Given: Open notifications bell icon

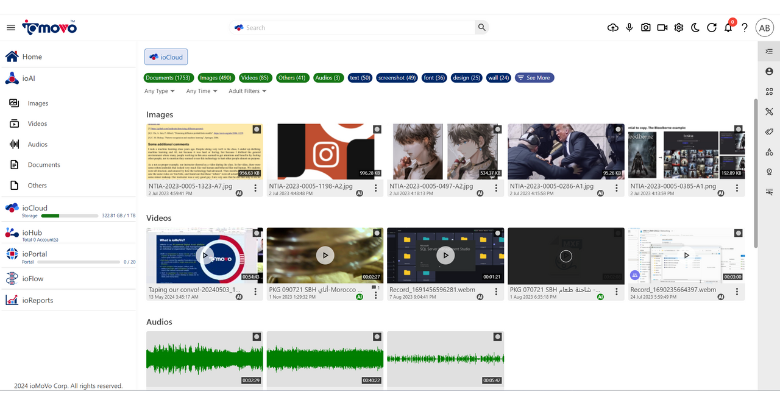Looking at the screenshot, I should click(x=728, y=28).
